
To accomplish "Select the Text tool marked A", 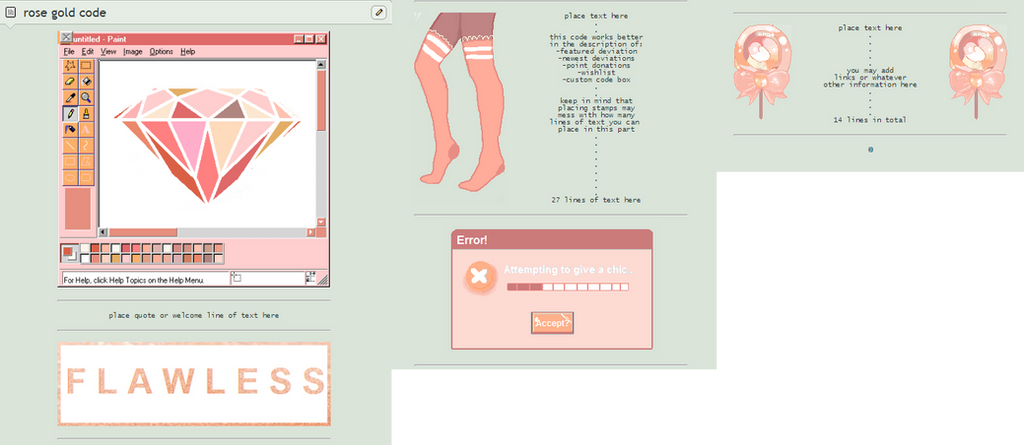I will [x=86, y=129].
